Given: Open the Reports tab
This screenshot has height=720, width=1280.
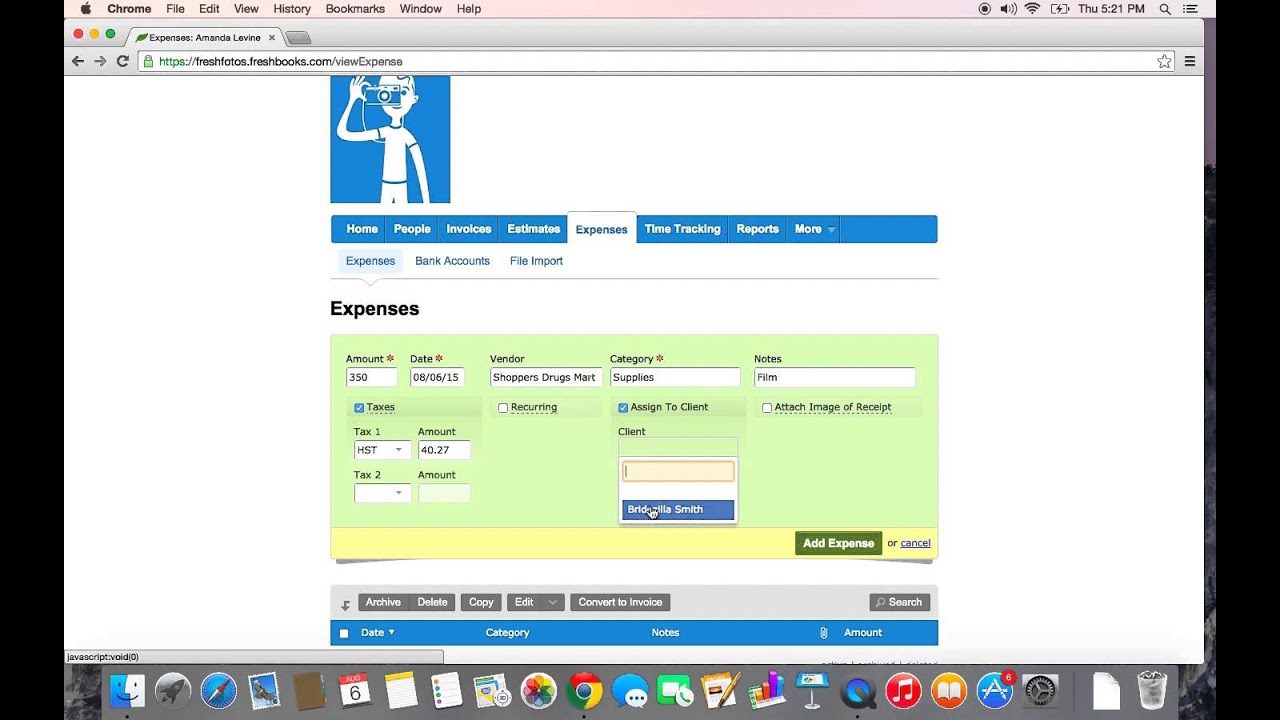Looking at the screenshot, I should 757,229.
